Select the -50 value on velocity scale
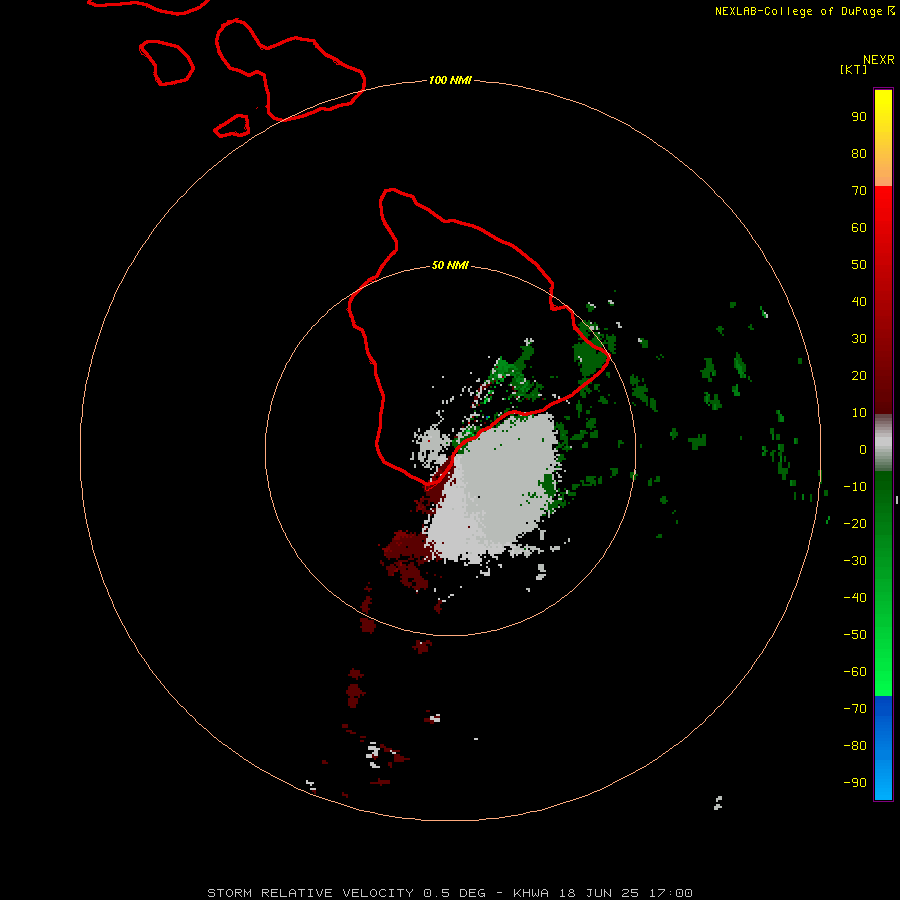 click(855, 635)
